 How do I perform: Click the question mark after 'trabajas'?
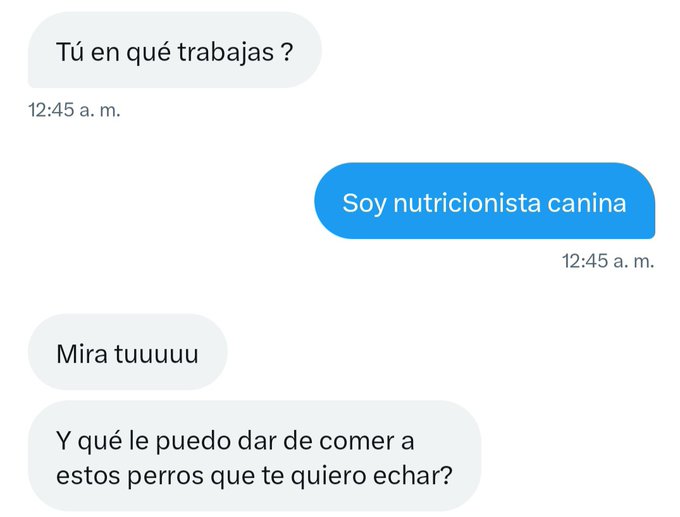[287, 52]
